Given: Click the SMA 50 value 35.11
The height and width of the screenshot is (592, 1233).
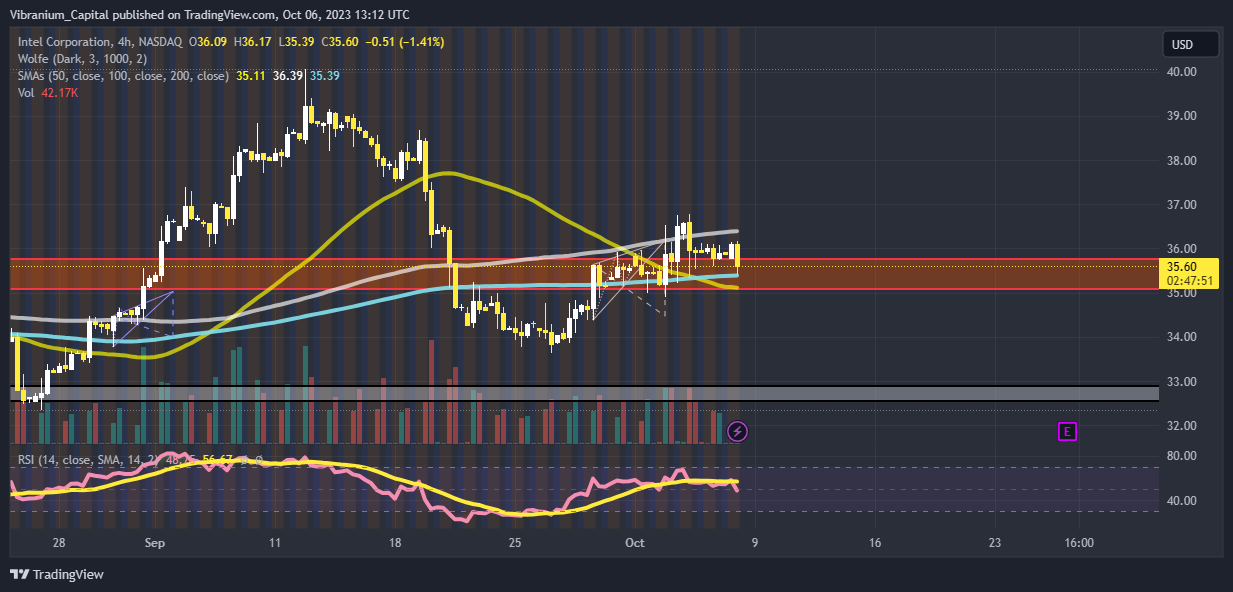Looking at the screenshot, I should click(x=250, y=75).
